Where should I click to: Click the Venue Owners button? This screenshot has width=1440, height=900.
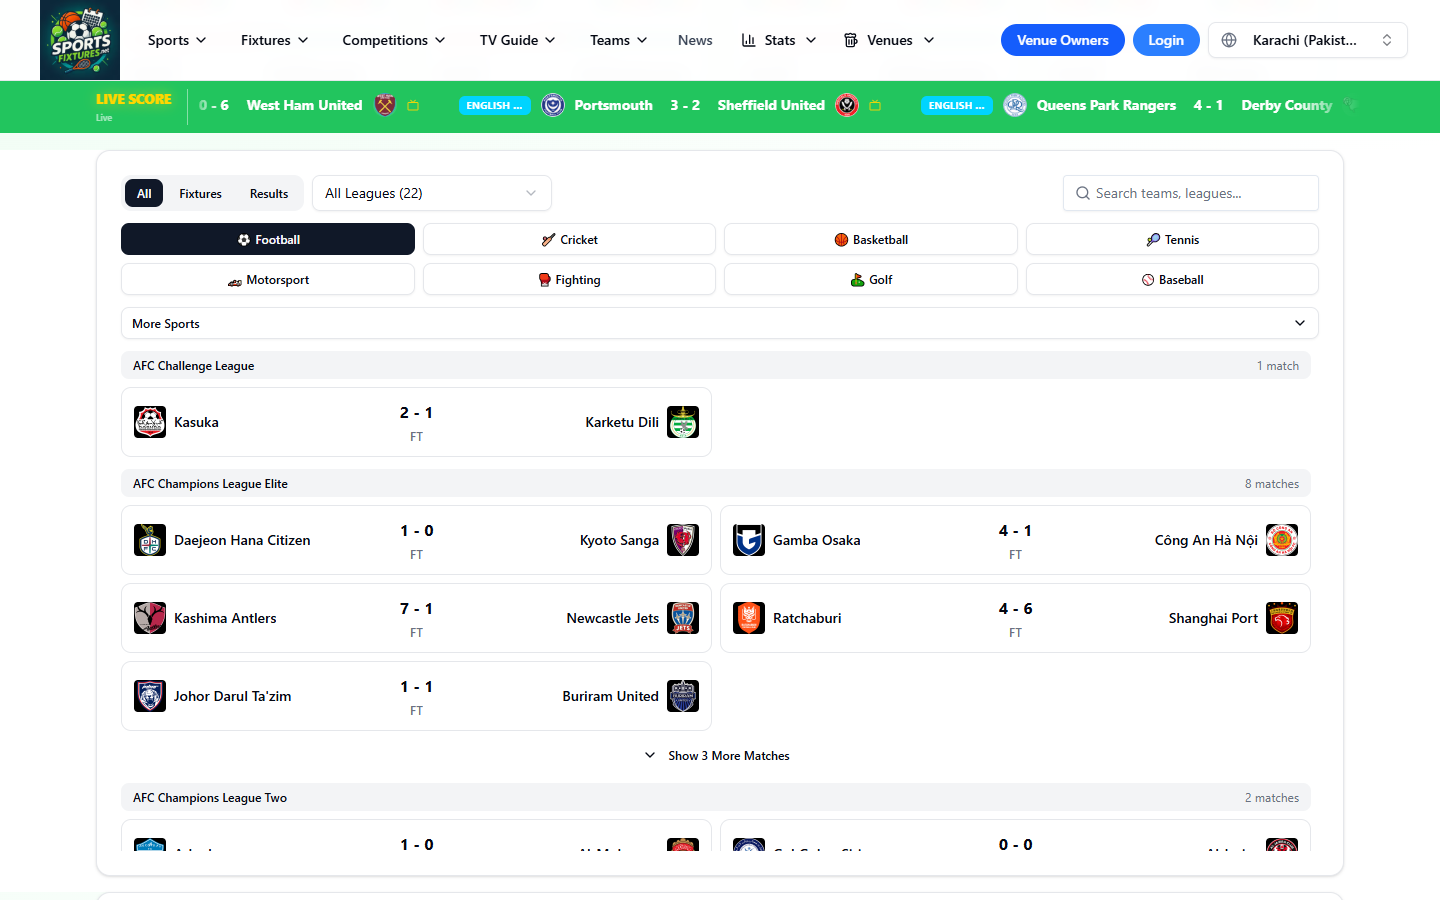point(1063,40)
